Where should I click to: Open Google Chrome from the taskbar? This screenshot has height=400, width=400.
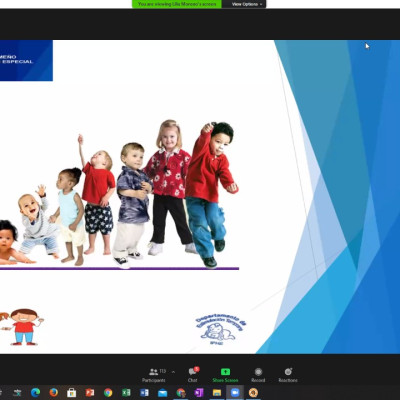click(108, 393)
